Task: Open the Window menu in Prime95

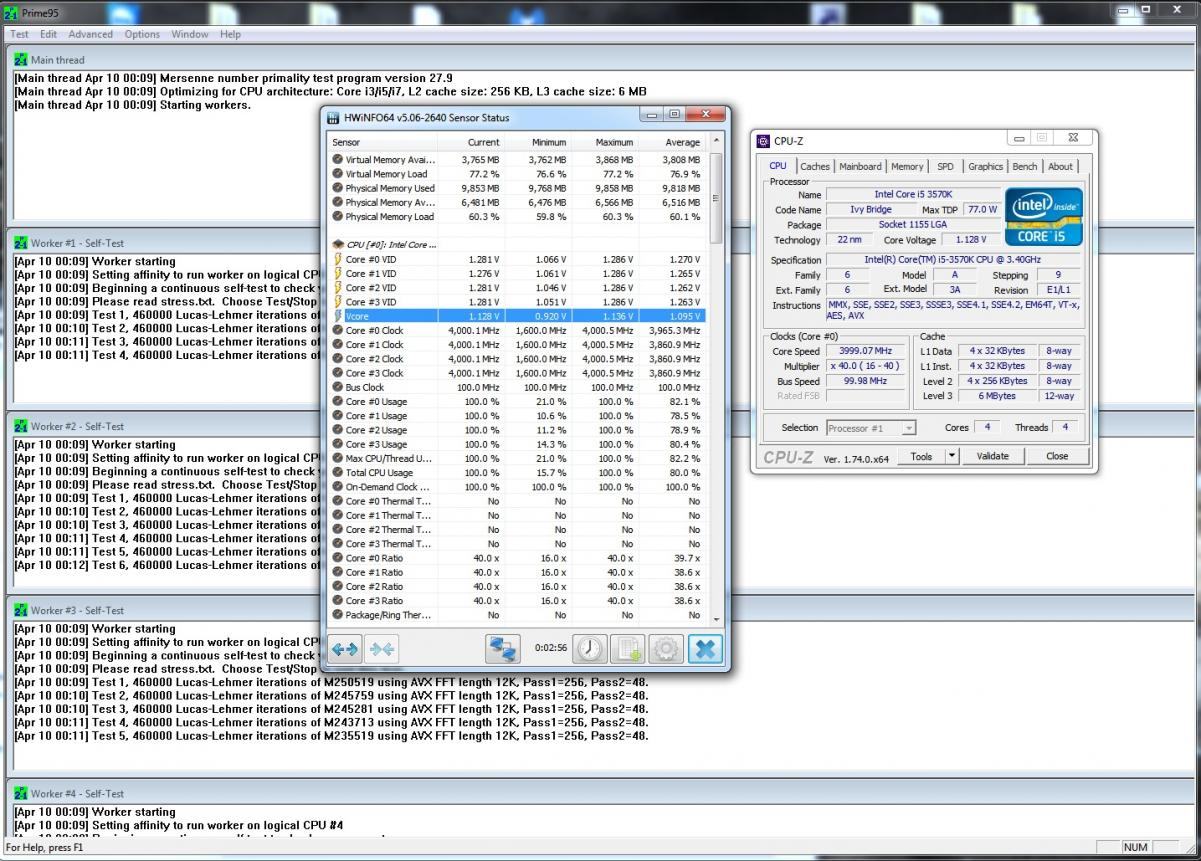Action: pyautogui.click(x=190, y=34)
